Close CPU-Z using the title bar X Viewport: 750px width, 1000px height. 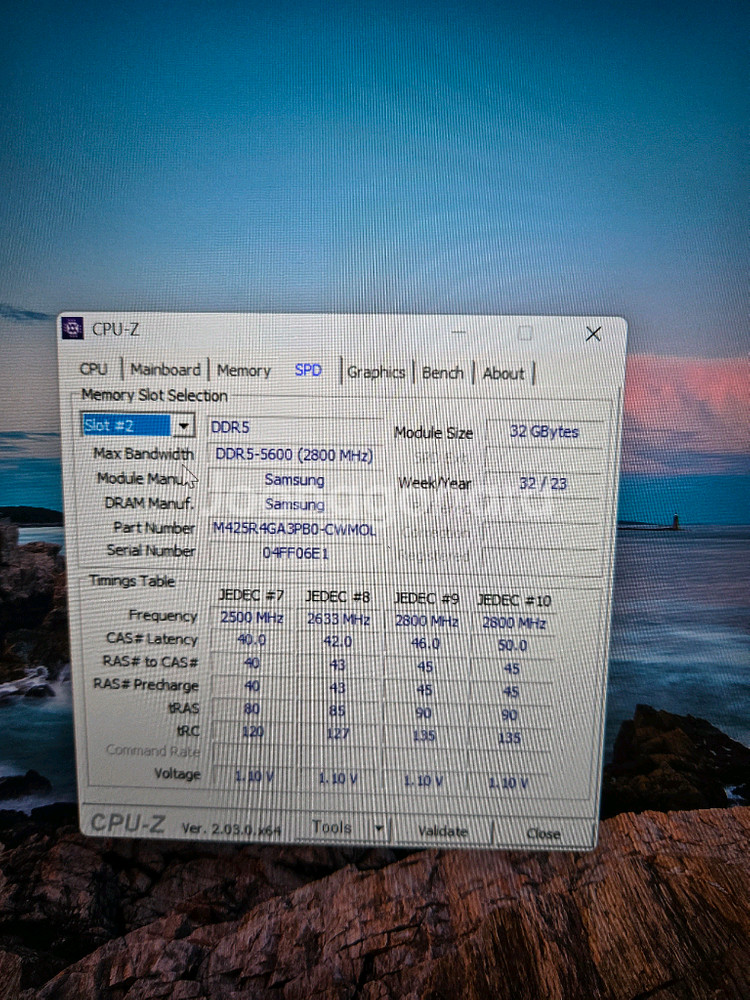592,333
